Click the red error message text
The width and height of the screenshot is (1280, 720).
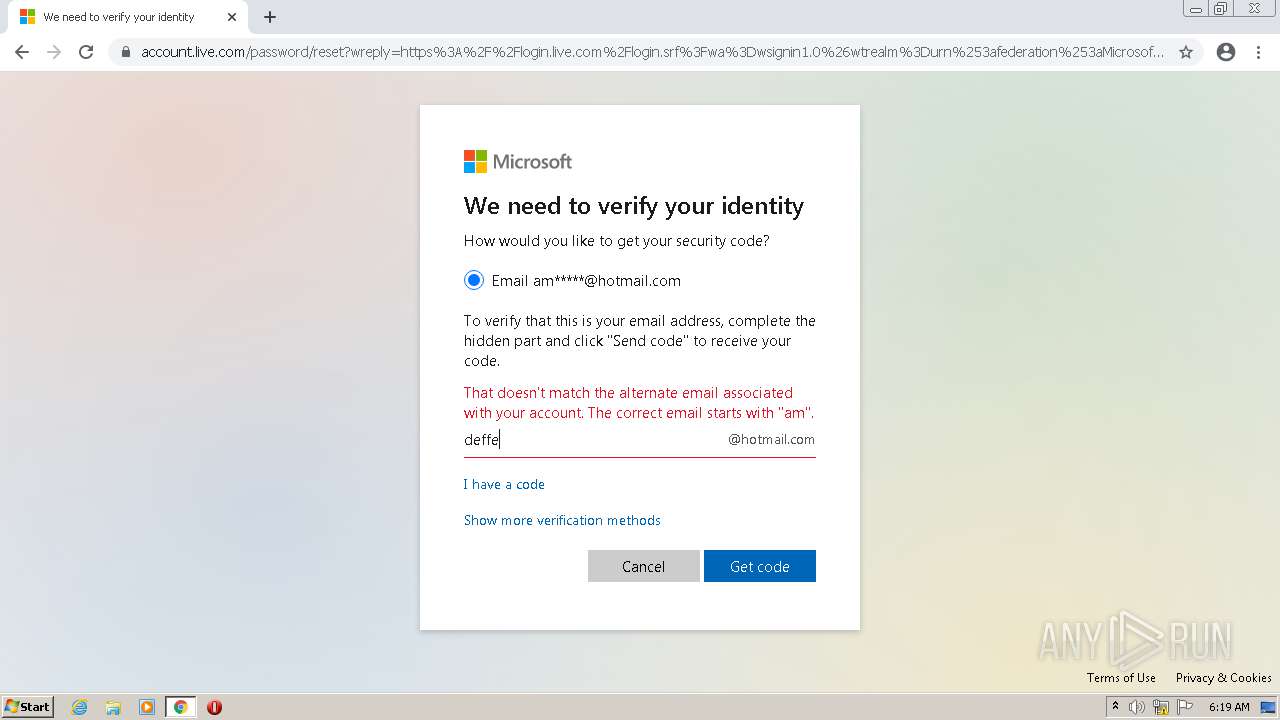point(639,403)
